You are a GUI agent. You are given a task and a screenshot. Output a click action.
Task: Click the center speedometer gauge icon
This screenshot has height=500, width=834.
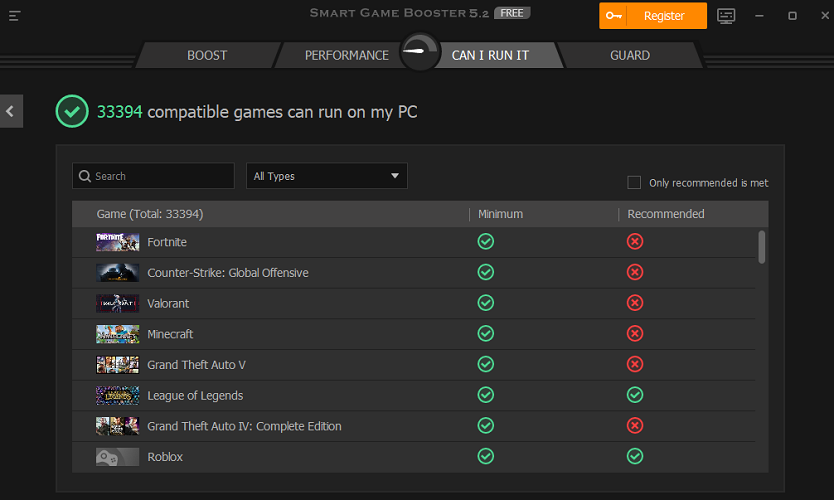click(420, 52)
